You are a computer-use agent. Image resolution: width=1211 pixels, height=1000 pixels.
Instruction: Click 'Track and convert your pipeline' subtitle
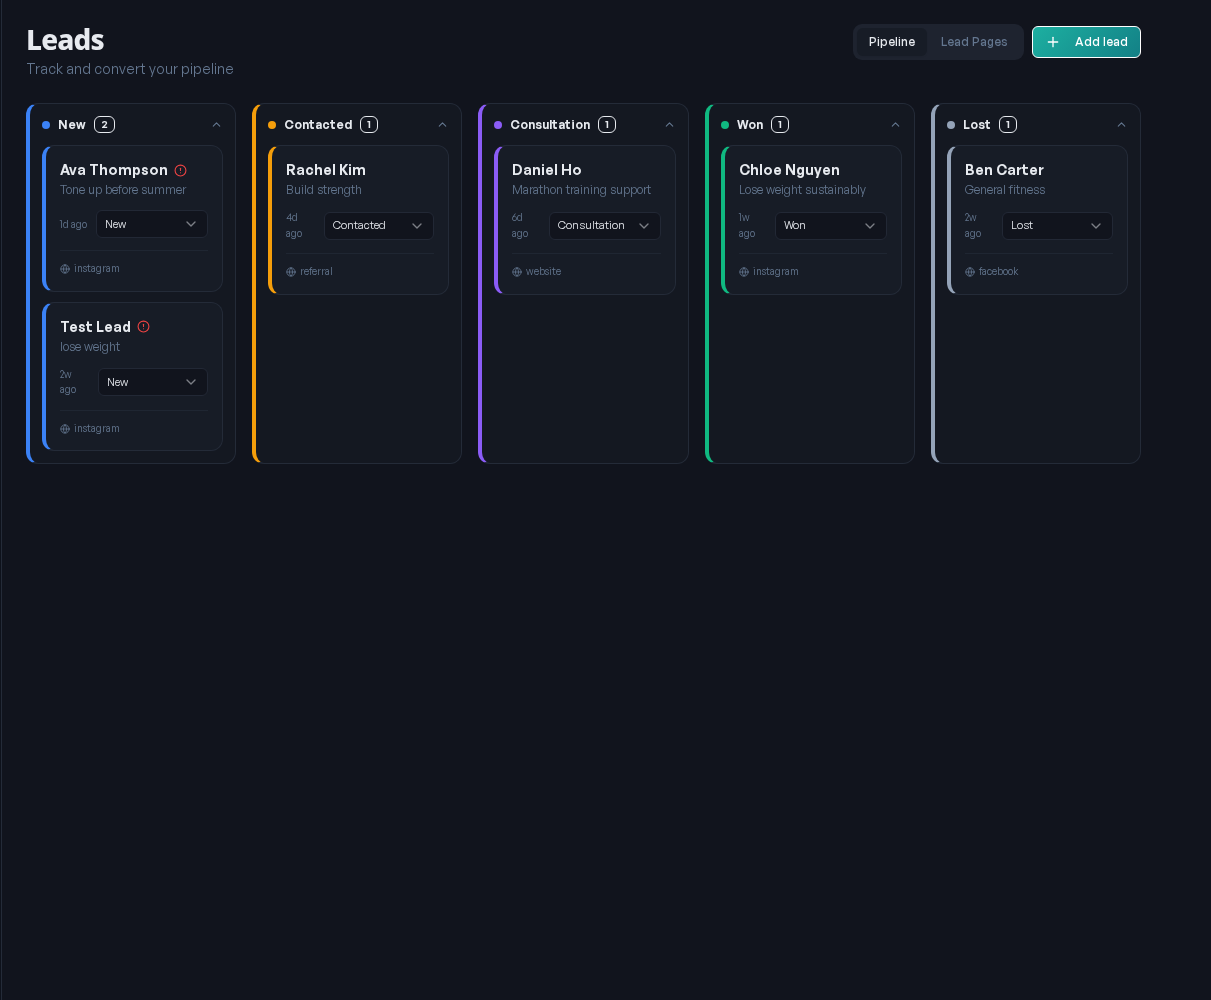pos(130,69)
